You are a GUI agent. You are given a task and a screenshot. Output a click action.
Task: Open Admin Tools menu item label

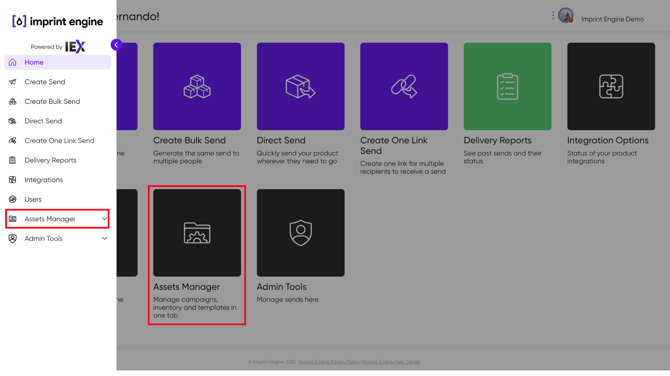[x=44, y=238]
